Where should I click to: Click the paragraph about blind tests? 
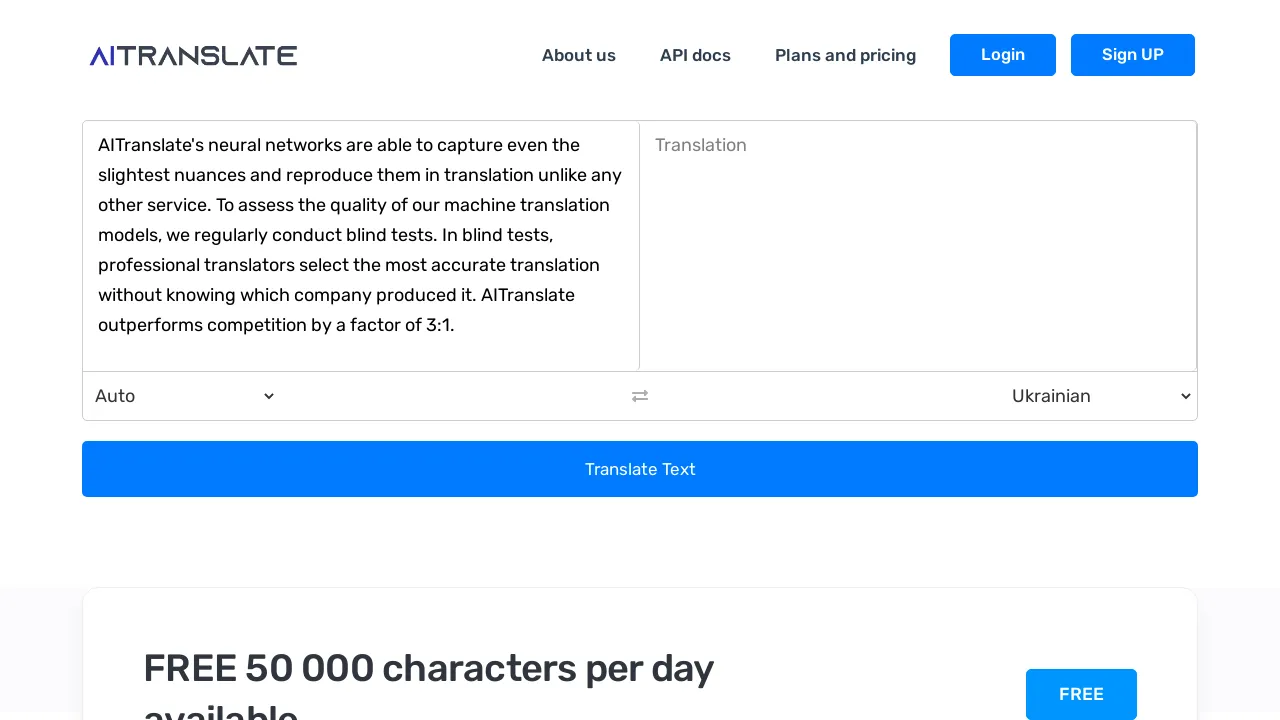coord(360,235)
